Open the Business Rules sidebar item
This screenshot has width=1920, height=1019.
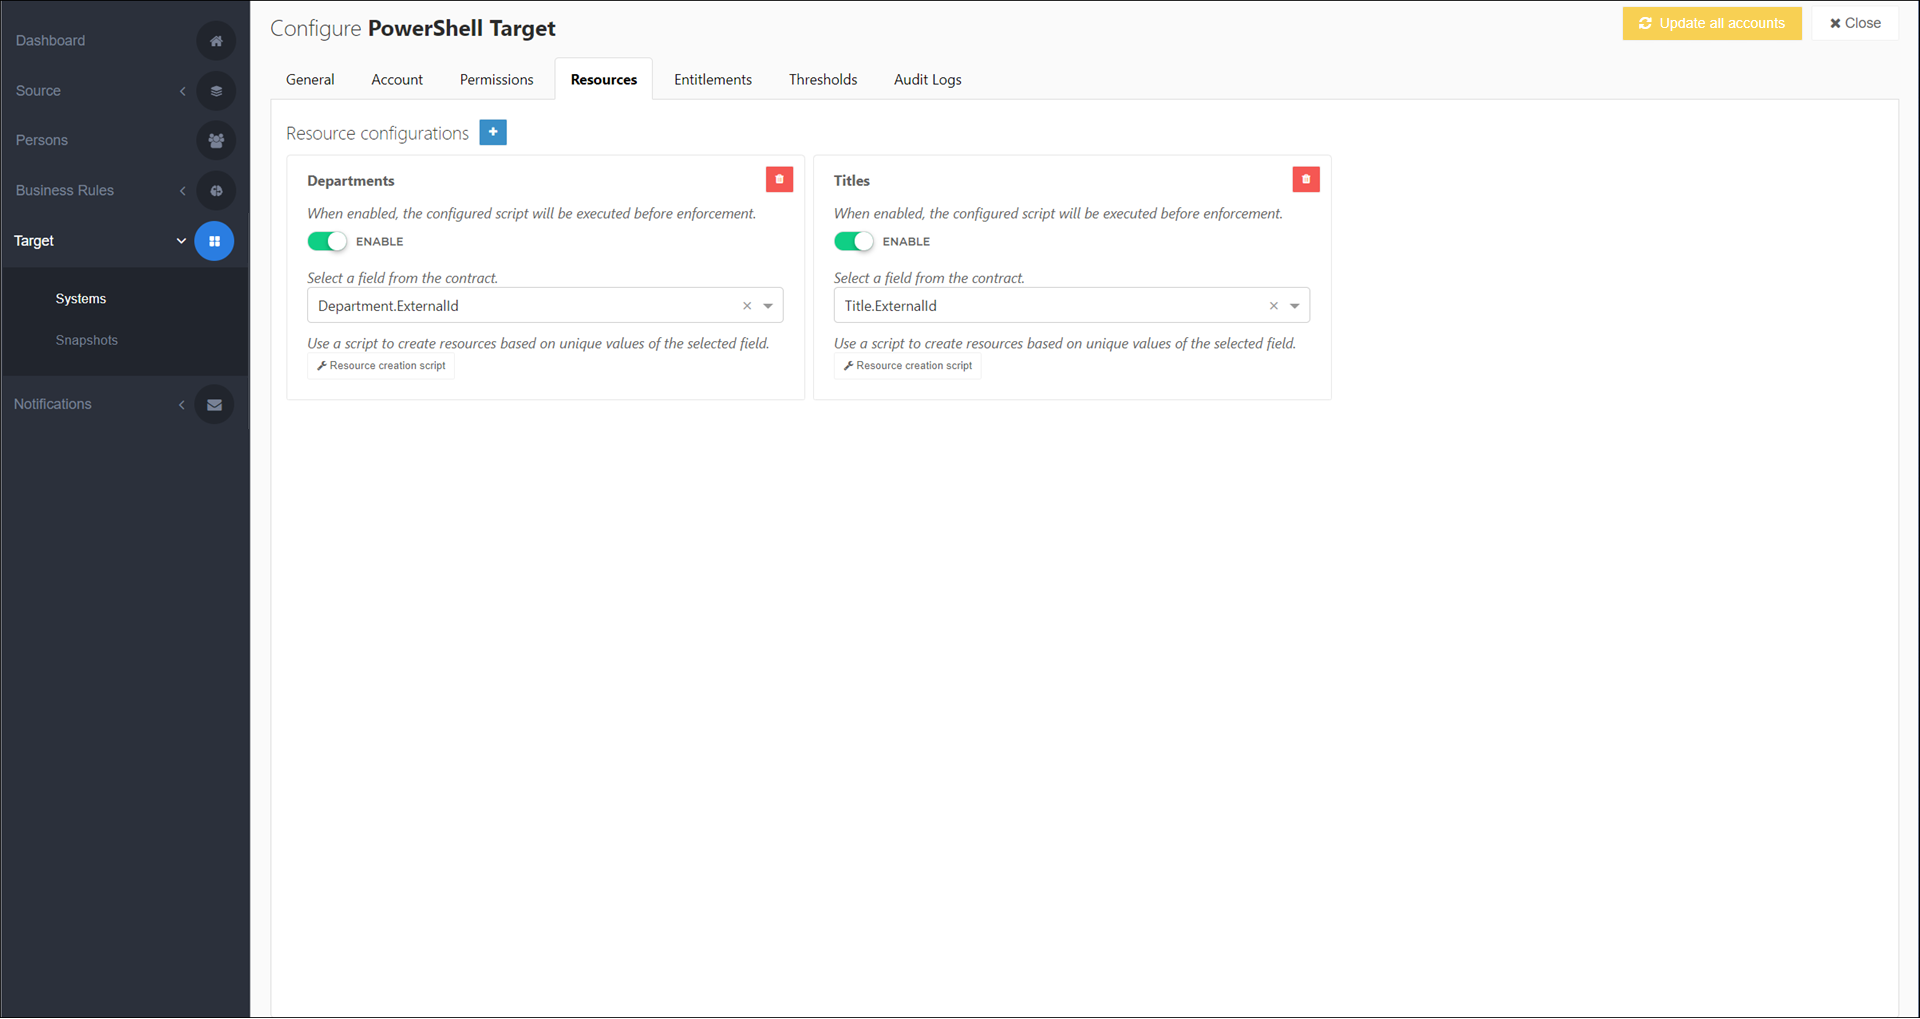point(65,191)
